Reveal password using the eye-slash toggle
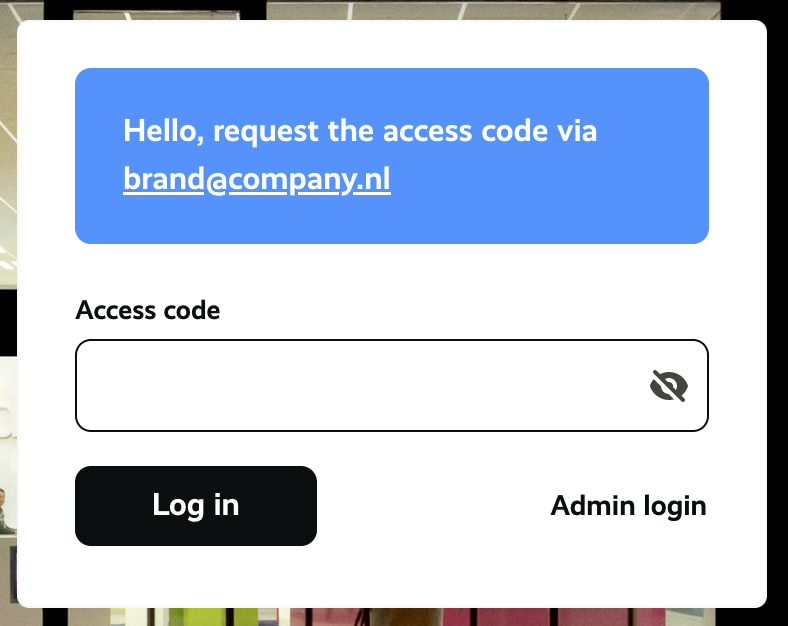The height and width of the screenshot is (626, 788). (668, 385)
